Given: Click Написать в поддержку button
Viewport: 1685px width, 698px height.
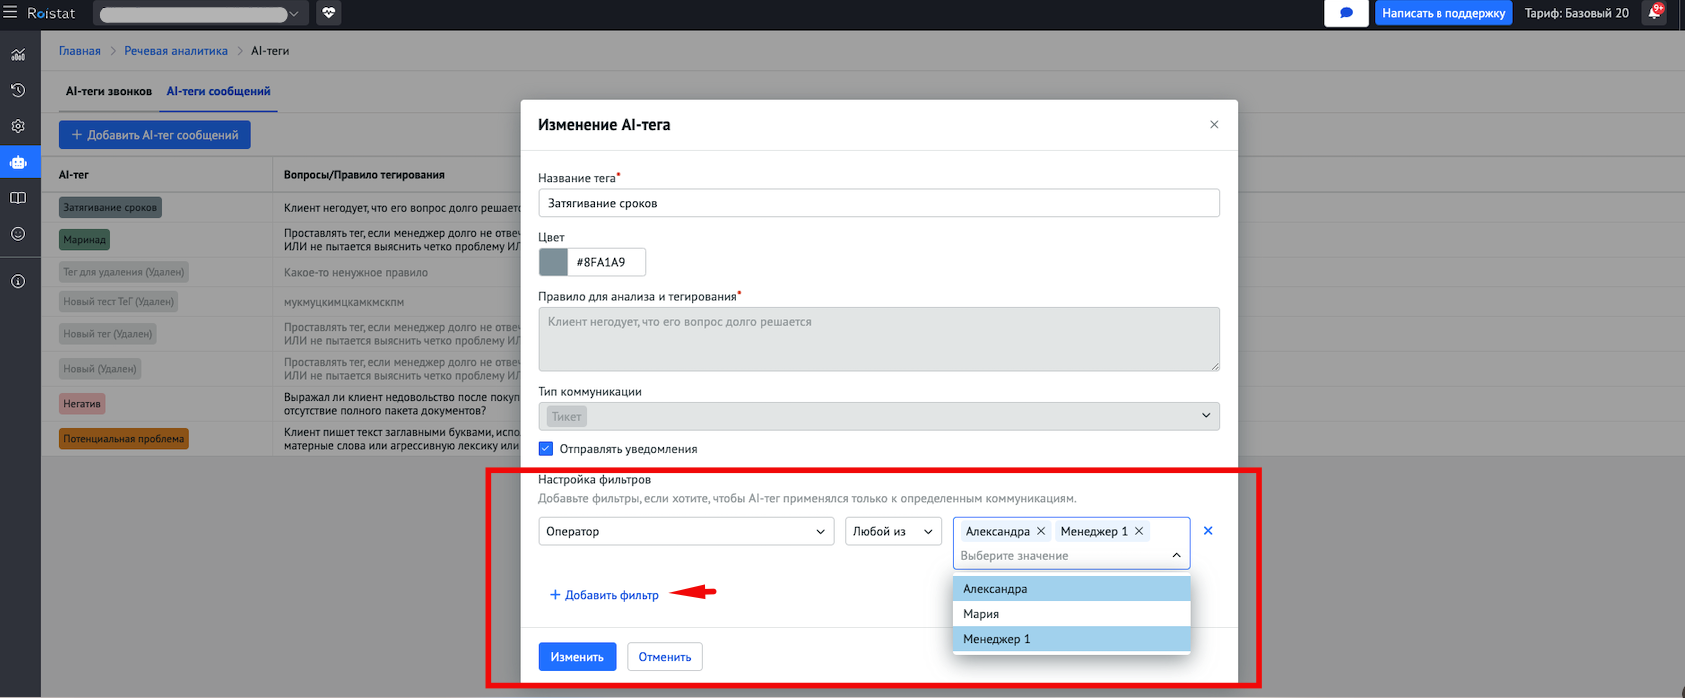Looking at the screenshot, I should 1443,13.
